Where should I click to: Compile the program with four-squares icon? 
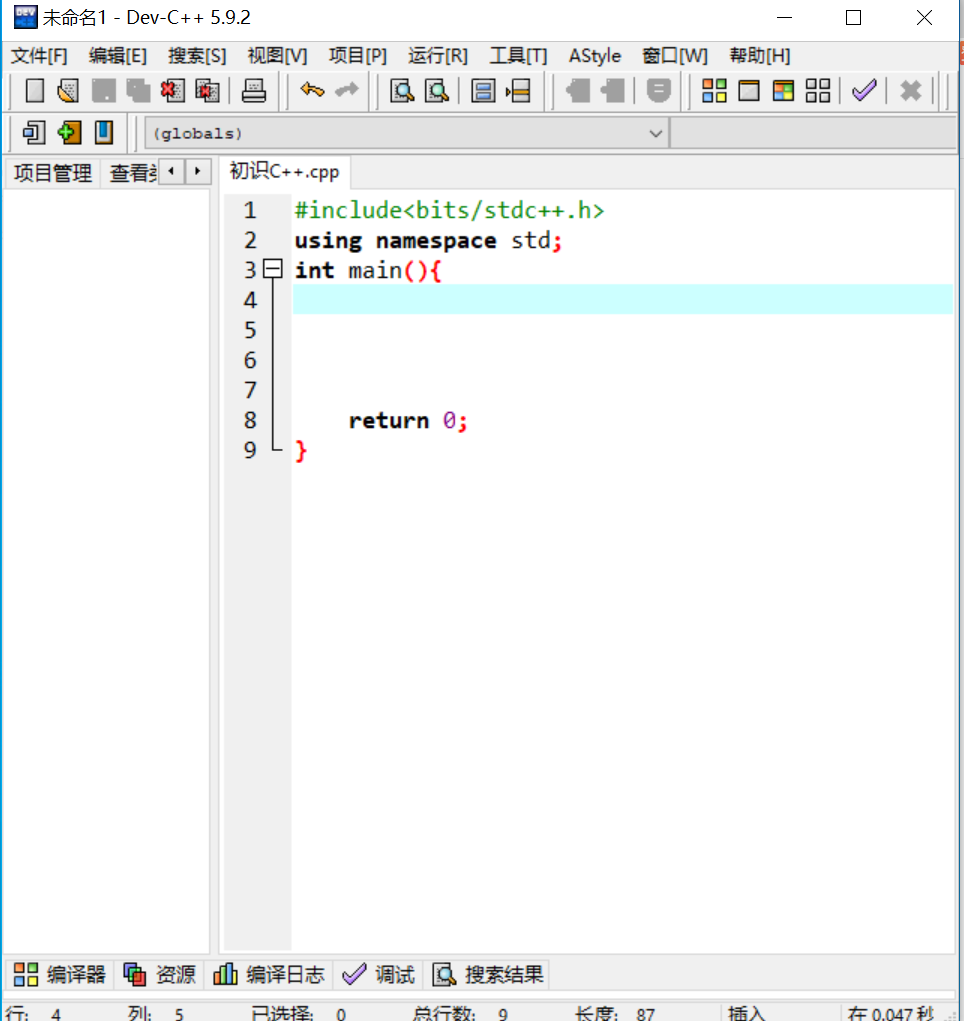click(x=715, y=91)
